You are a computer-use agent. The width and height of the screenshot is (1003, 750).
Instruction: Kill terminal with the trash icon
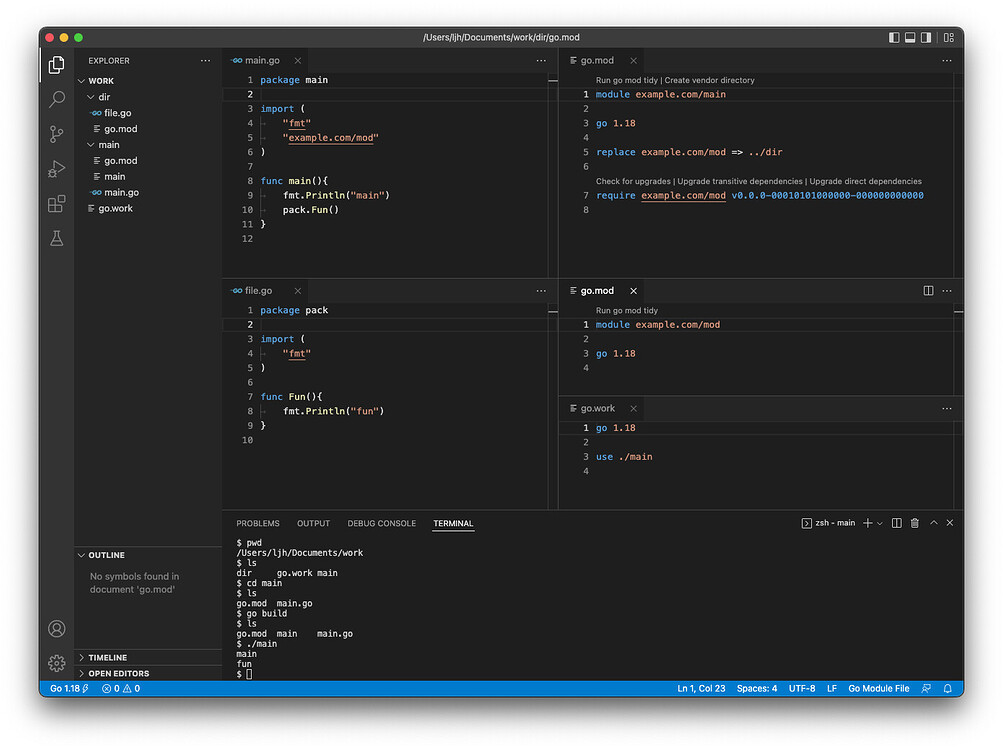click(914, 523)
